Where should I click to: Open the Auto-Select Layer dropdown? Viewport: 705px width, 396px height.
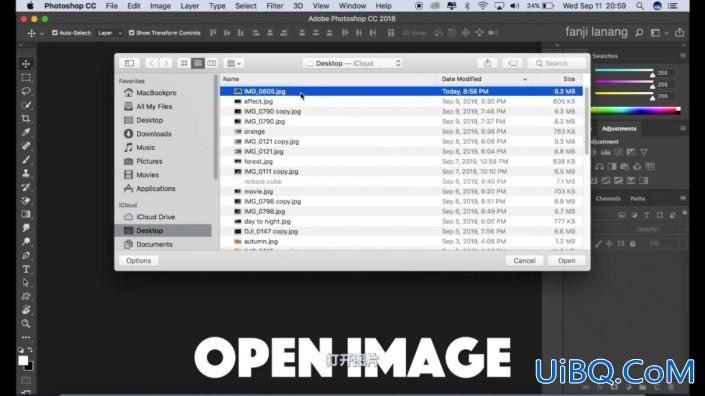109,33
